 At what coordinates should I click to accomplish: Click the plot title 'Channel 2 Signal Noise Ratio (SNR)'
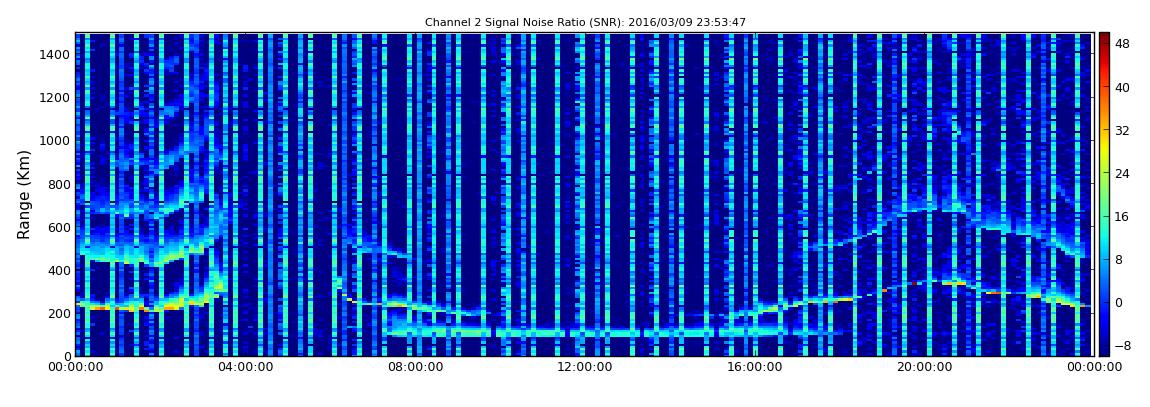585,23
